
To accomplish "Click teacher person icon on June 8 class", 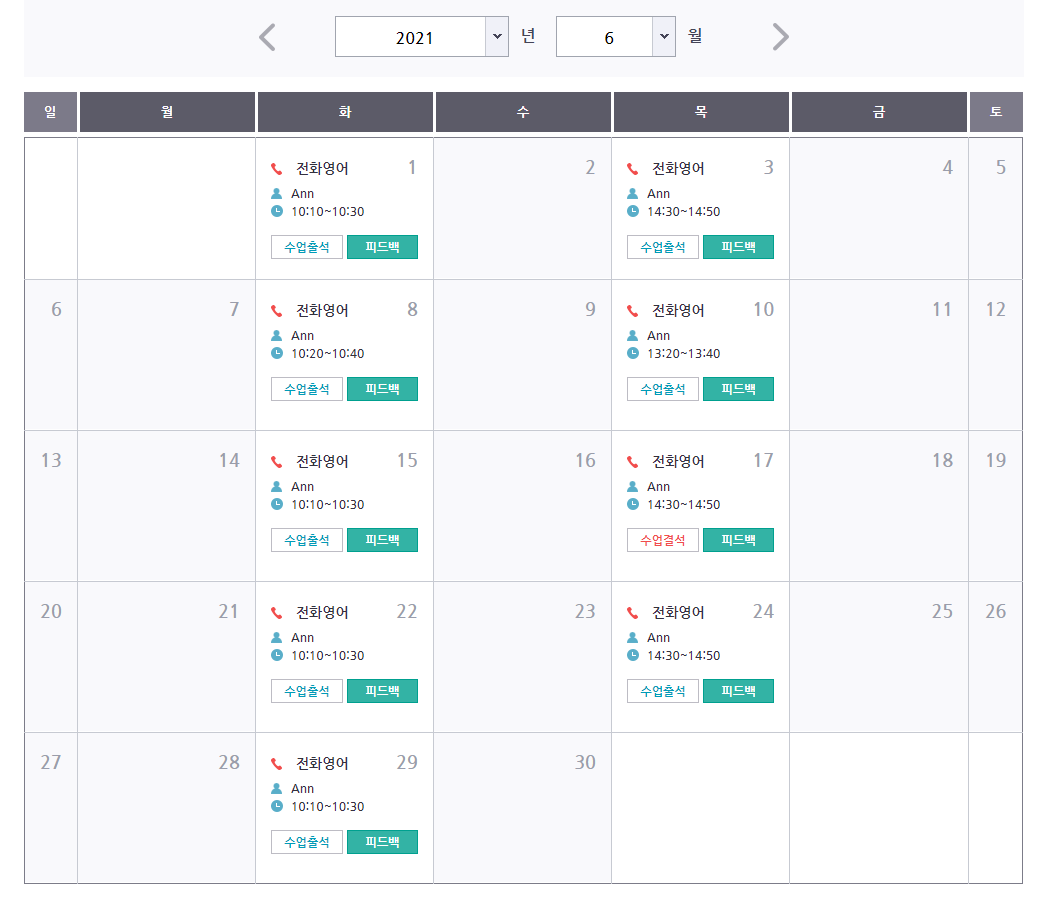I will [x=276, y=335].
